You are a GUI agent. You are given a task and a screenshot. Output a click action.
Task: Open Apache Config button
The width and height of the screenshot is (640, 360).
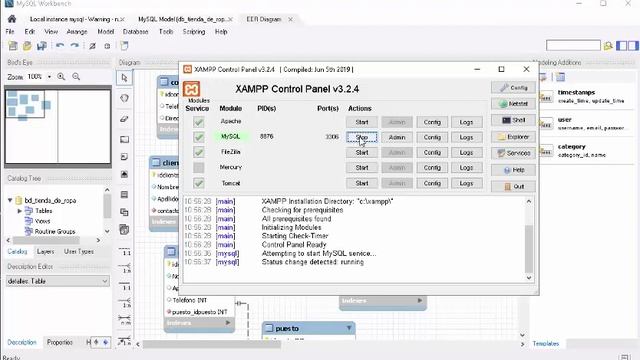click(x=432, y=122)
